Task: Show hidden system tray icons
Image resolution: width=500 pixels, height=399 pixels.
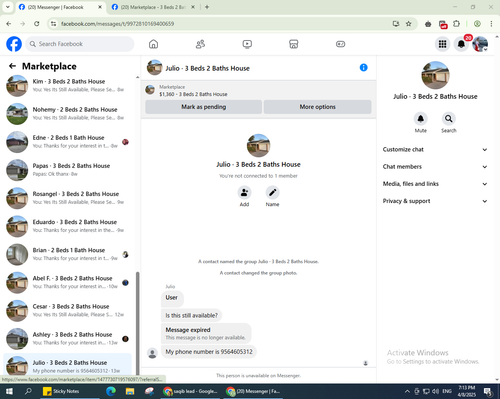Action: click(x=407, y=391)
